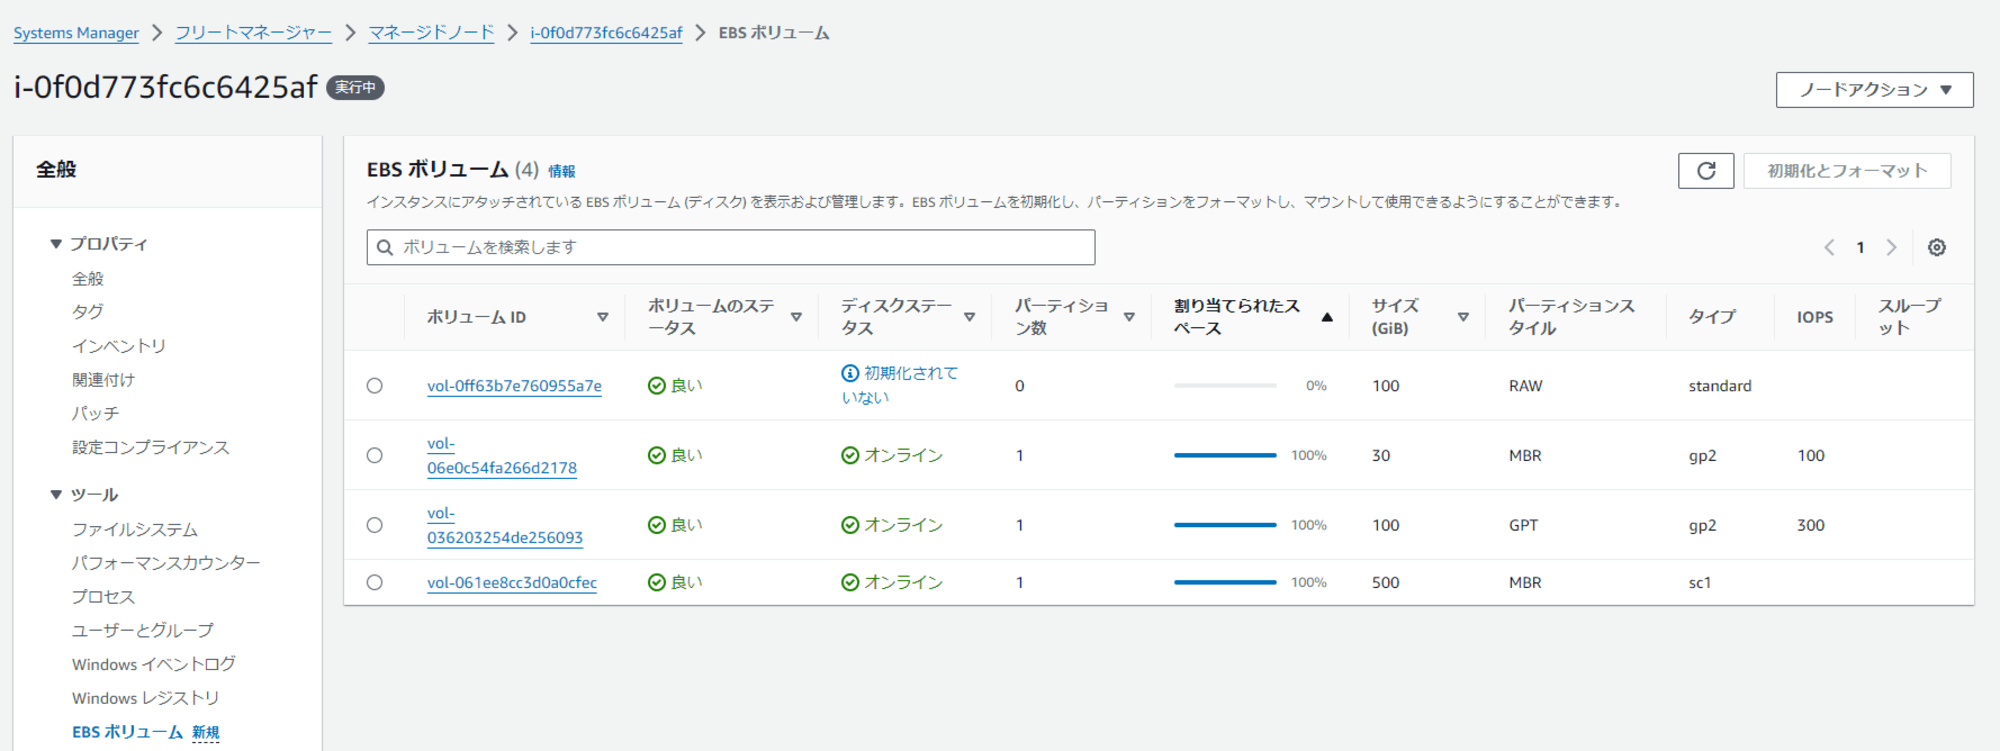Open volume vol-036203254de256093 link

(x=505, y=525)
